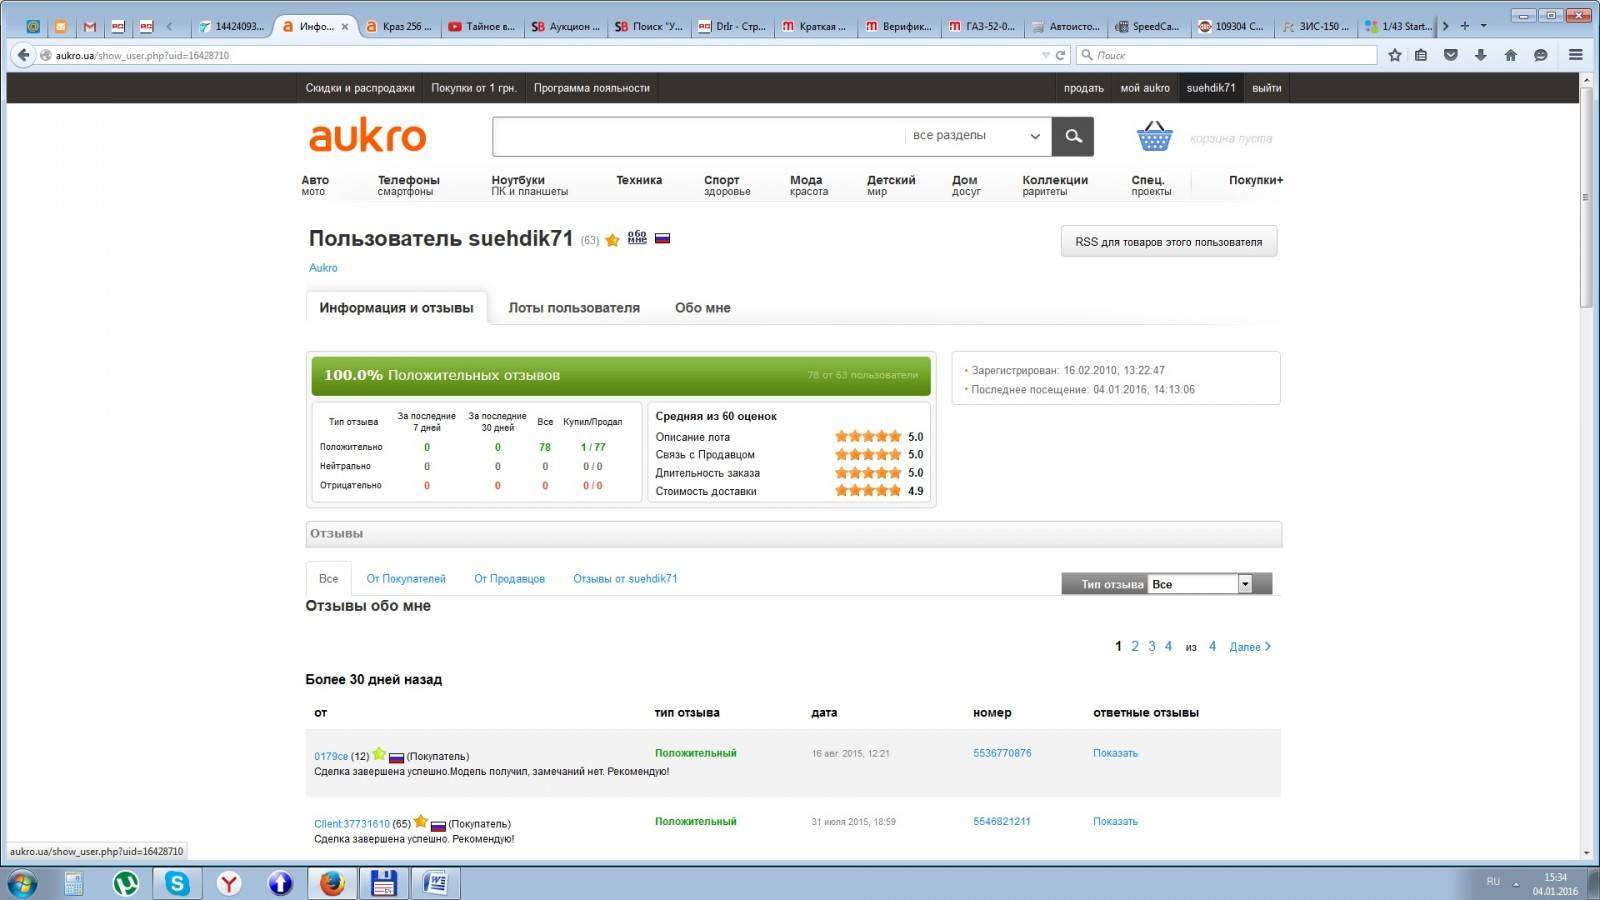The width and height of the screenshot is (1600, 900).
Task: Click the 'обо мне' icon beside username
Action: click(x=637, y=238)
